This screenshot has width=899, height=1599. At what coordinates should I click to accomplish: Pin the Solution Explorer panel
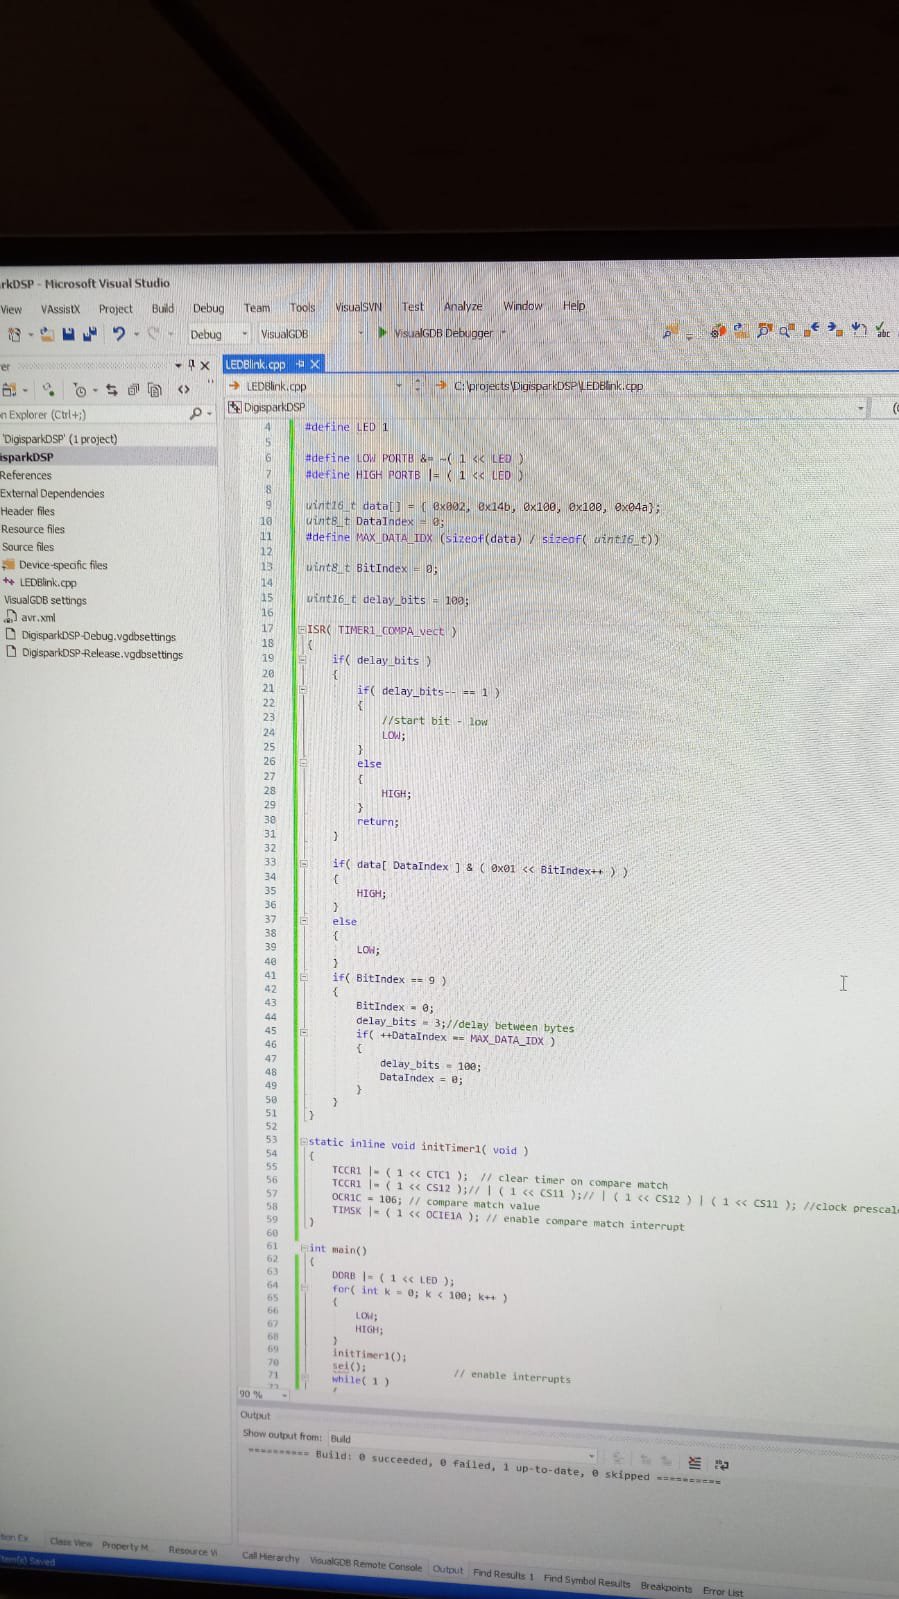[191, 365]
